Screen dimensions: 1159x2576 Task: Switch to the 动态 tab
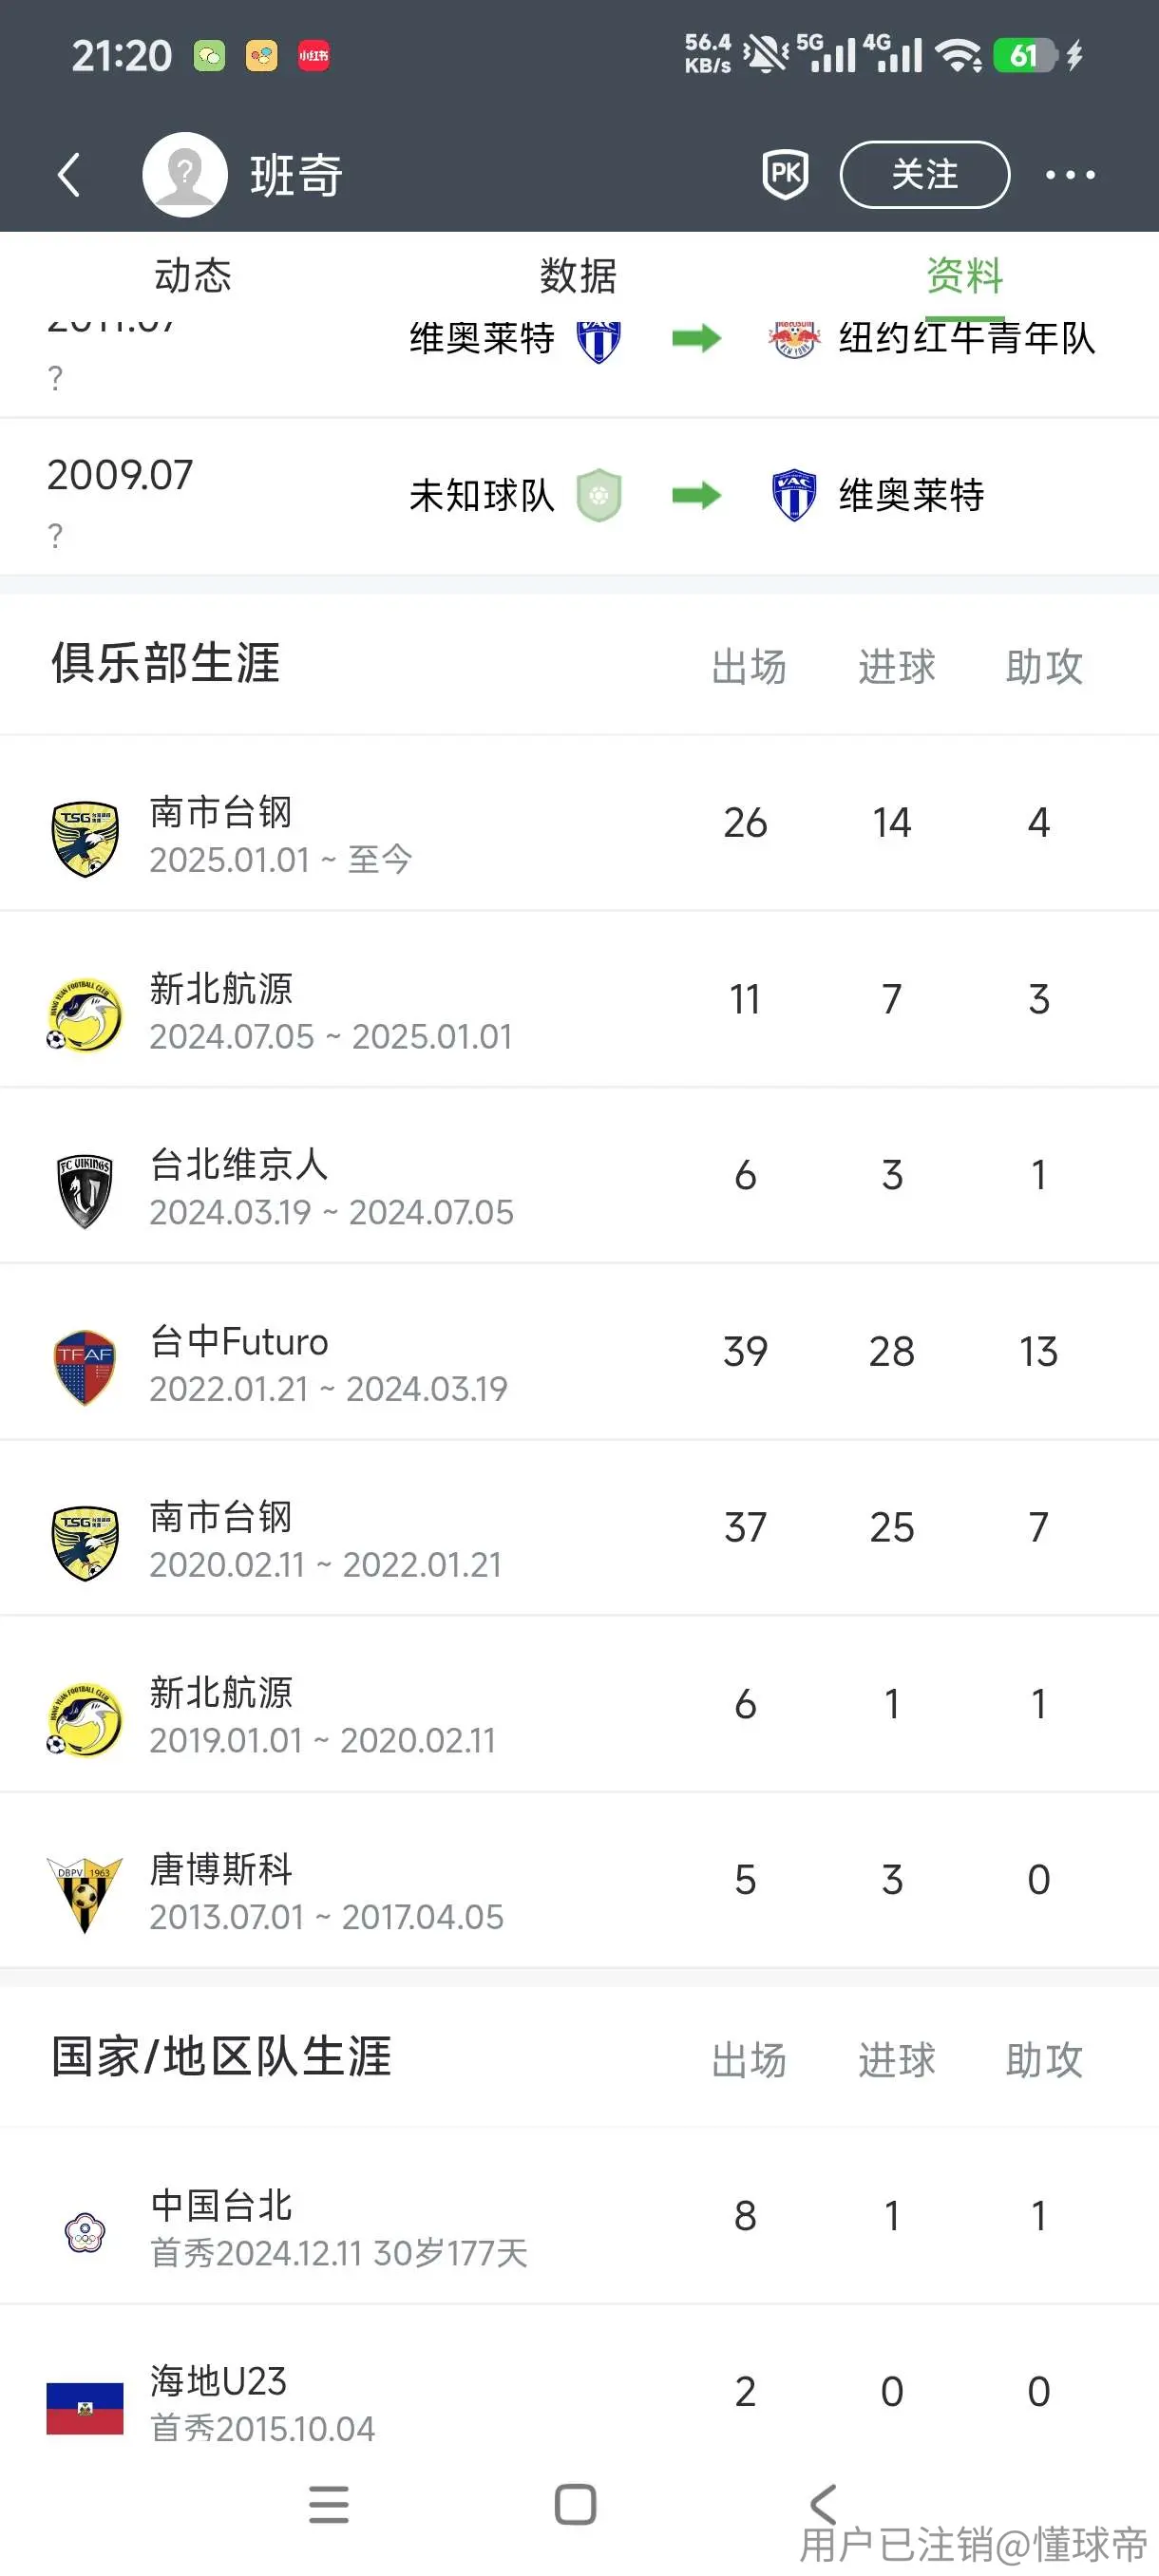click(193, 275)
